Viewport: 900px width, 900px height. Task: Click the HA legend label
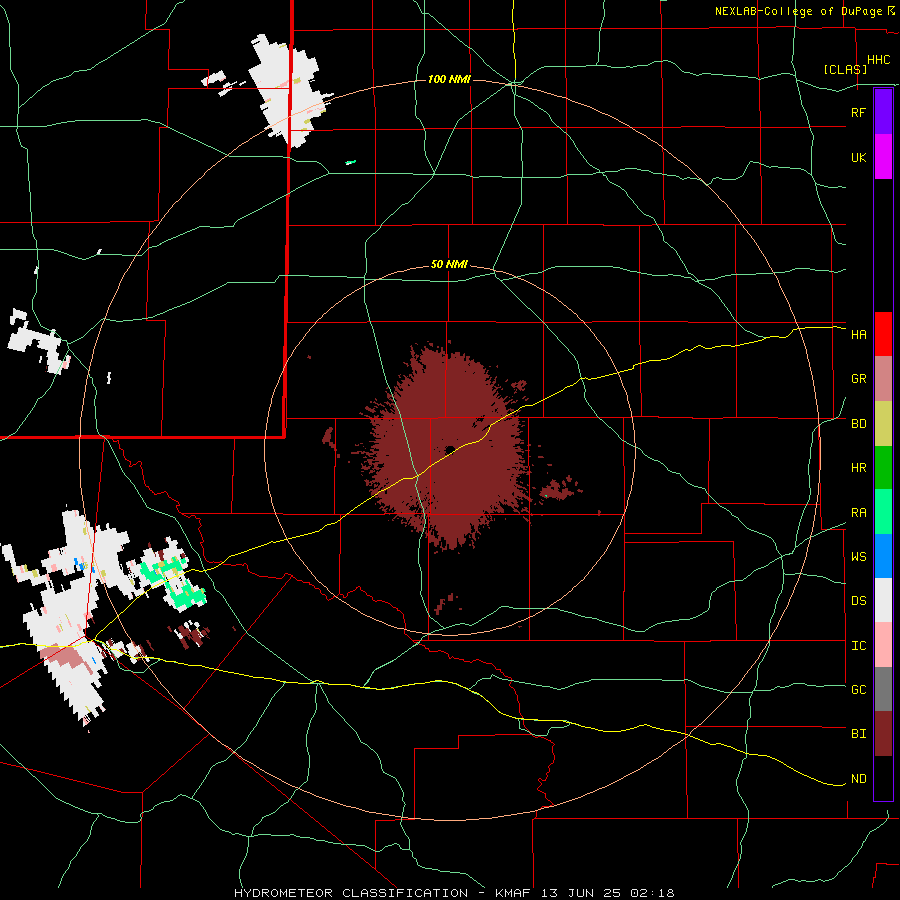point(858,335)
